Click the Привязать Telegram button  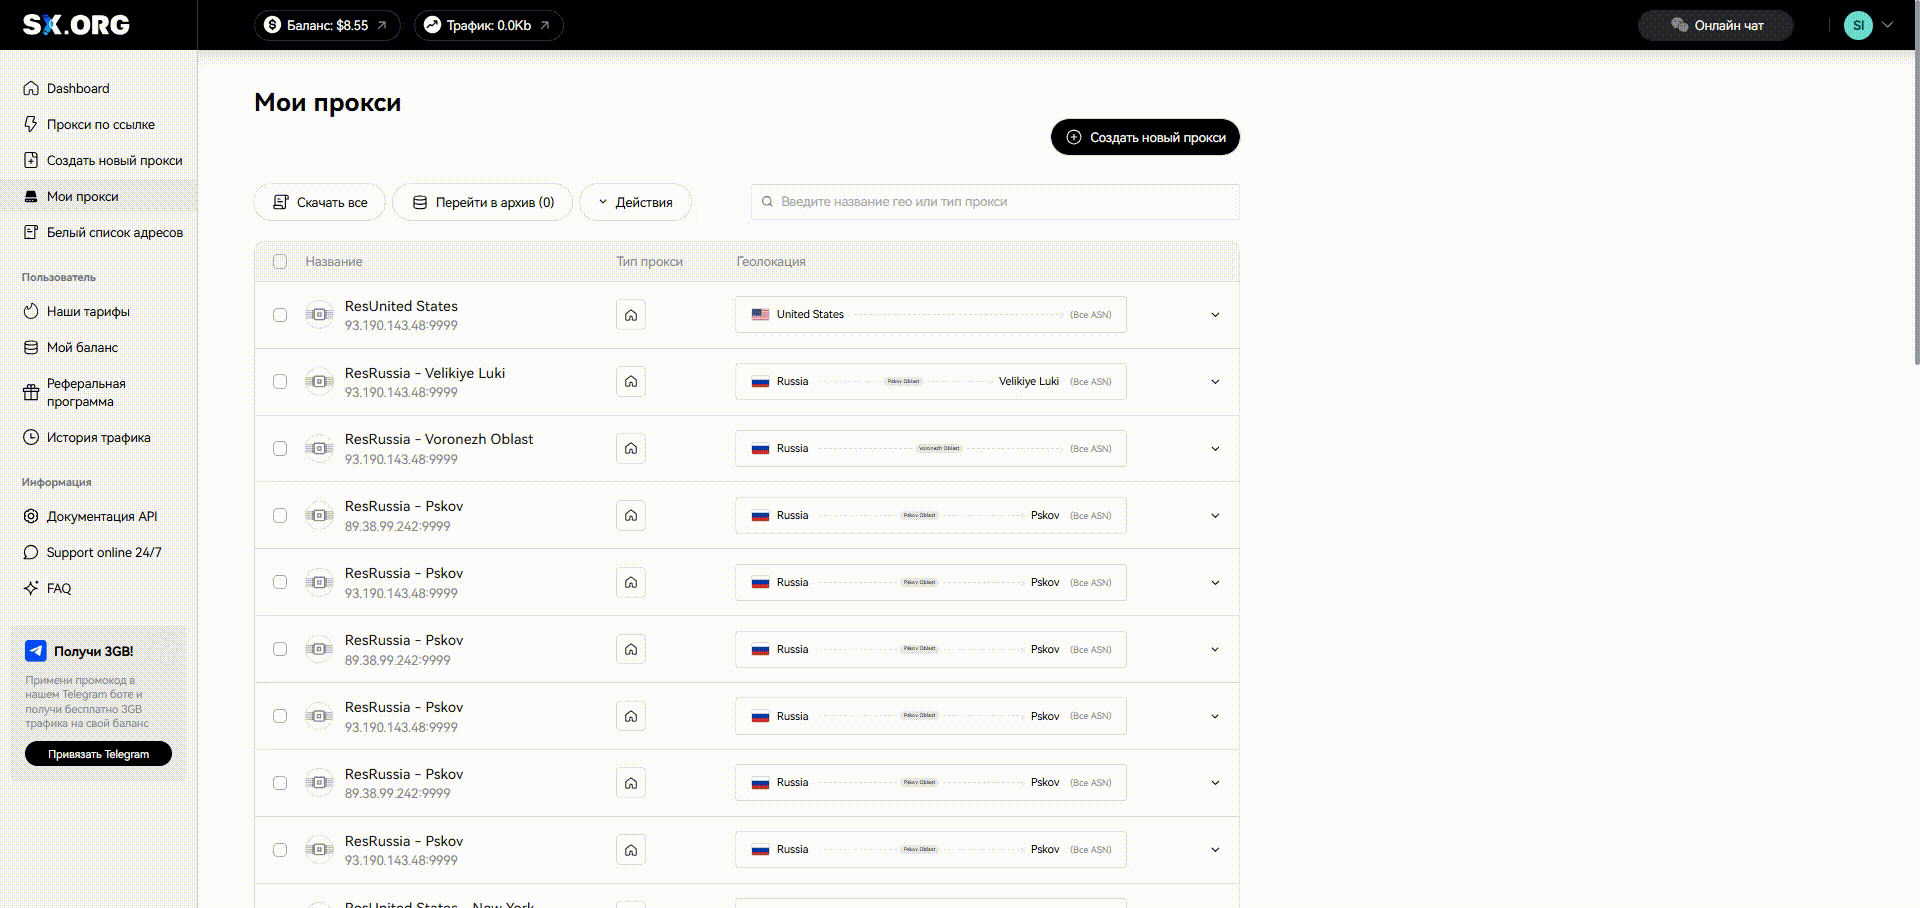98,754
